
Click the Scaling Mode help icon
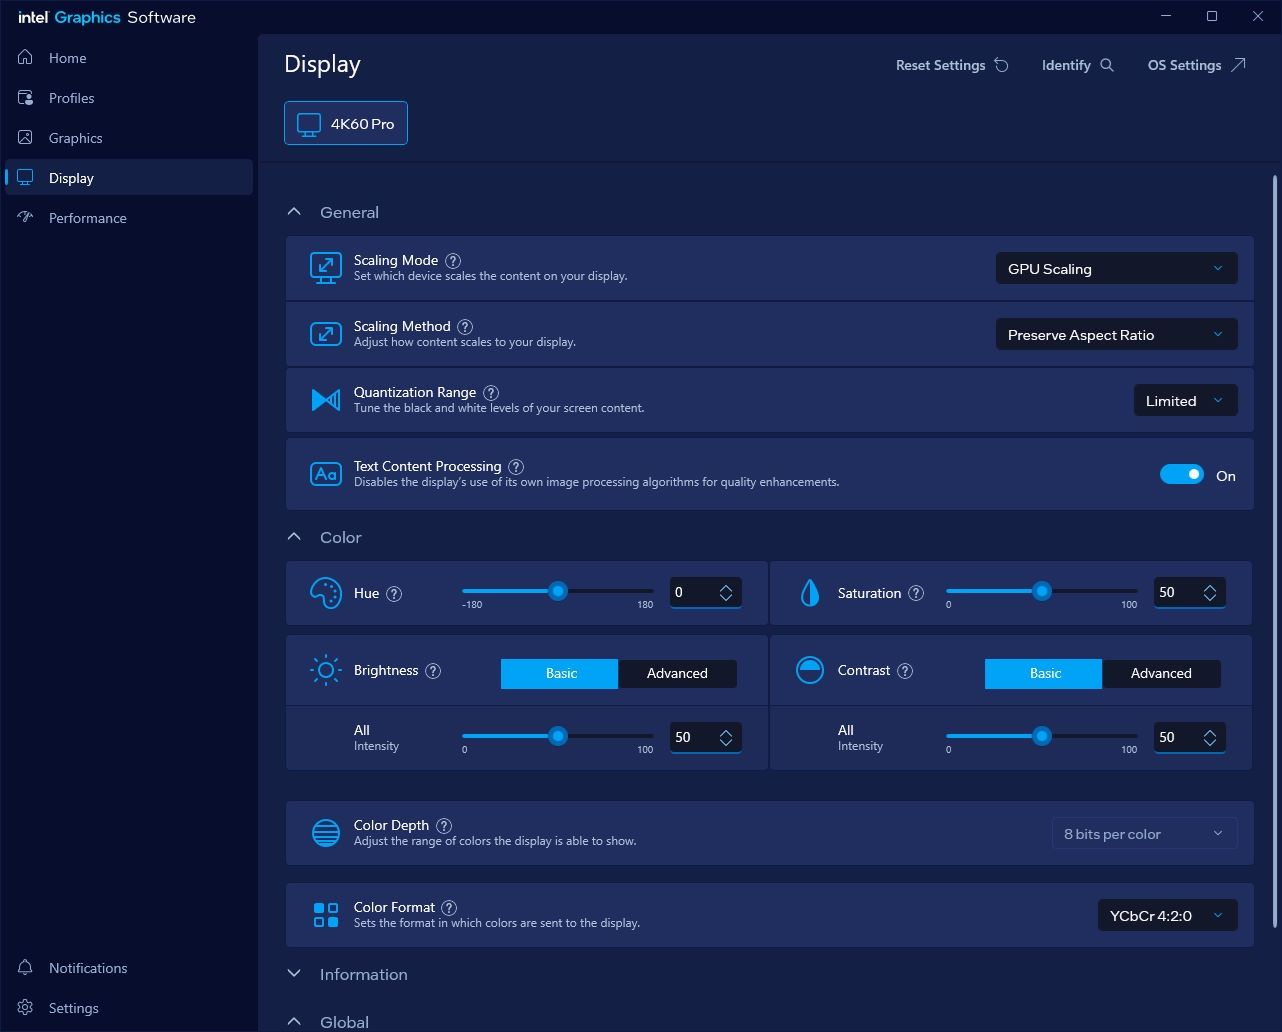point(453,261)
